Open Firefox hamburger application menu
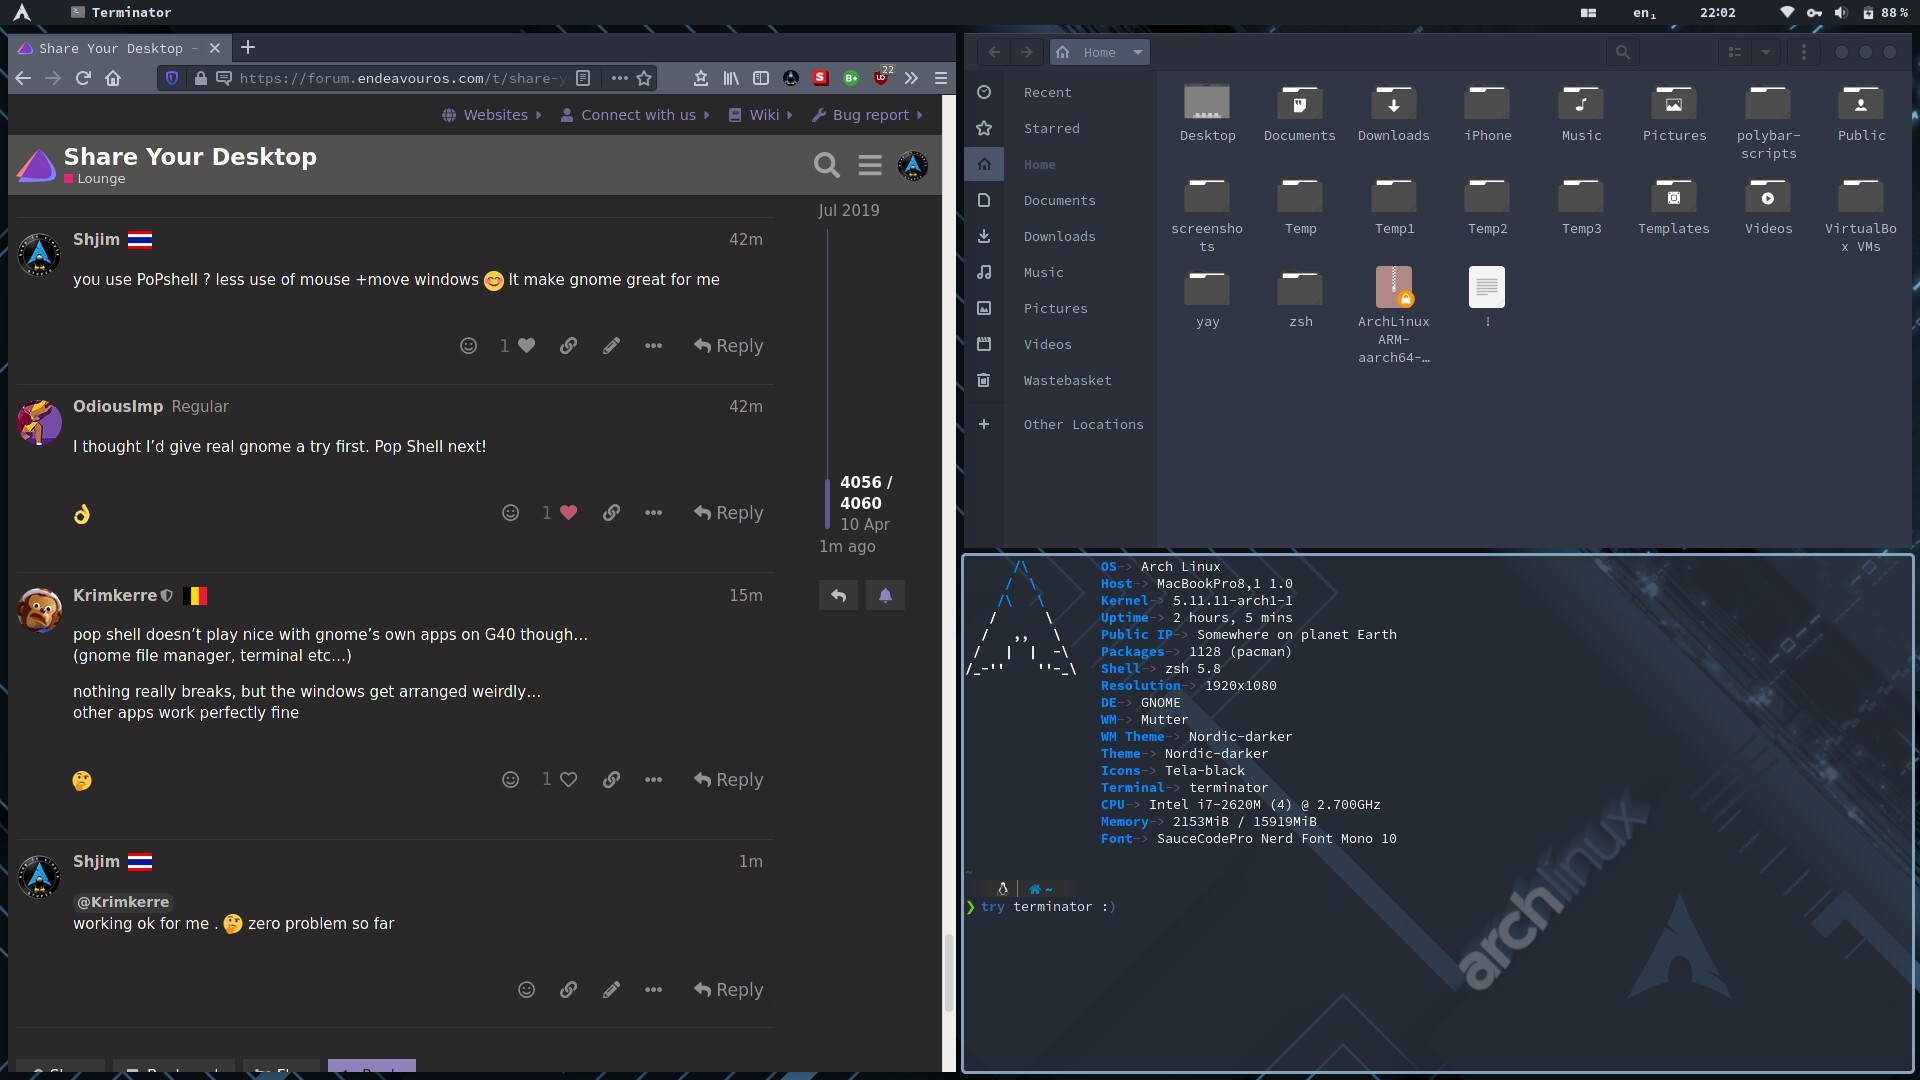Viewport: 1920px width, 1080px height. [941, 78]
